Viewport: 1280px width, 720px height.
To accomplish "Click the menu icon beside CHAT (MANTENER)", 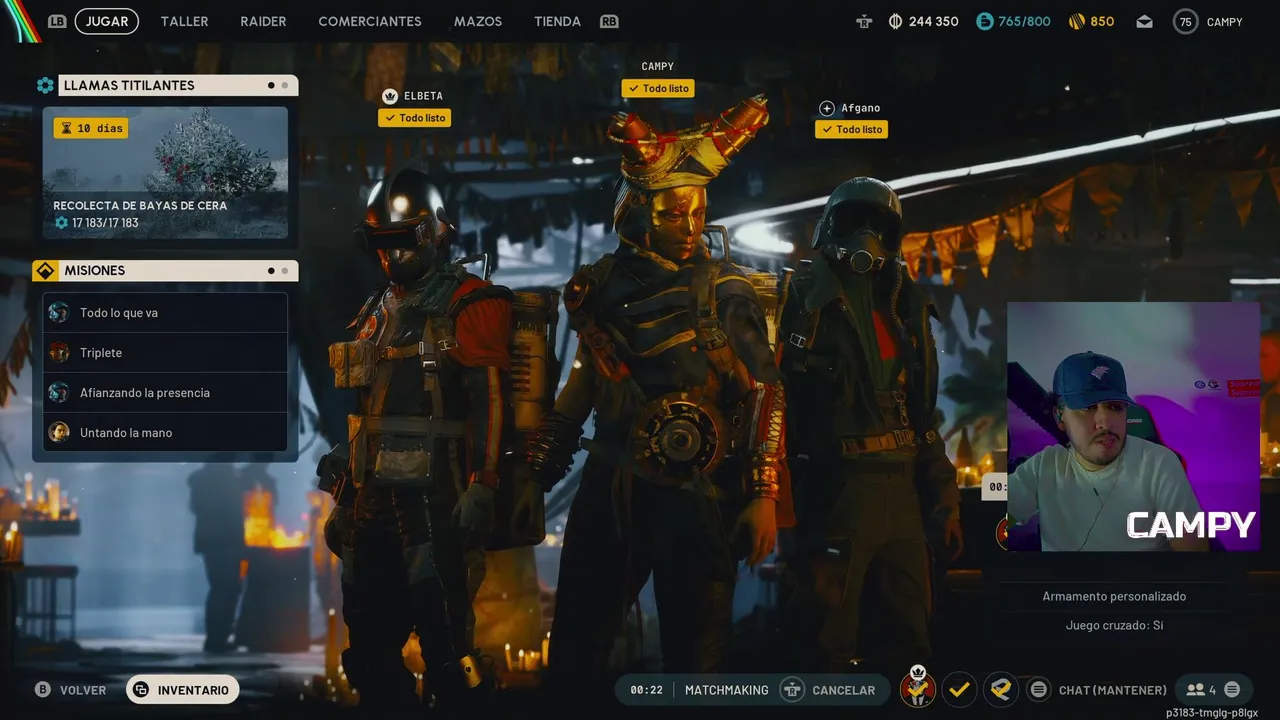I will [1039, 689].
